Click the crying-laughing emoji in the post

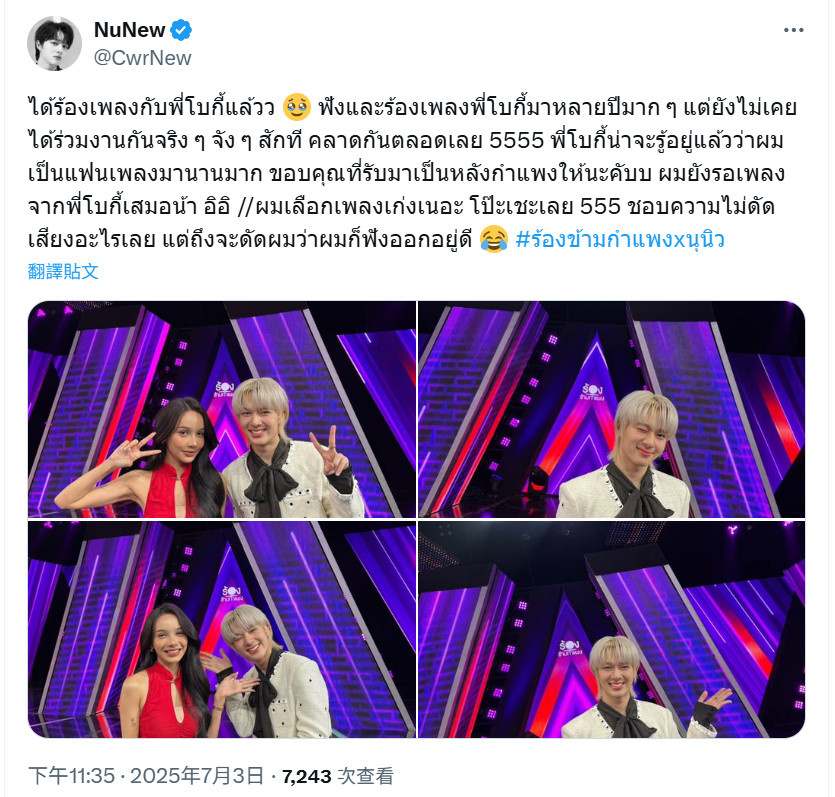click(x=494, y=239)
